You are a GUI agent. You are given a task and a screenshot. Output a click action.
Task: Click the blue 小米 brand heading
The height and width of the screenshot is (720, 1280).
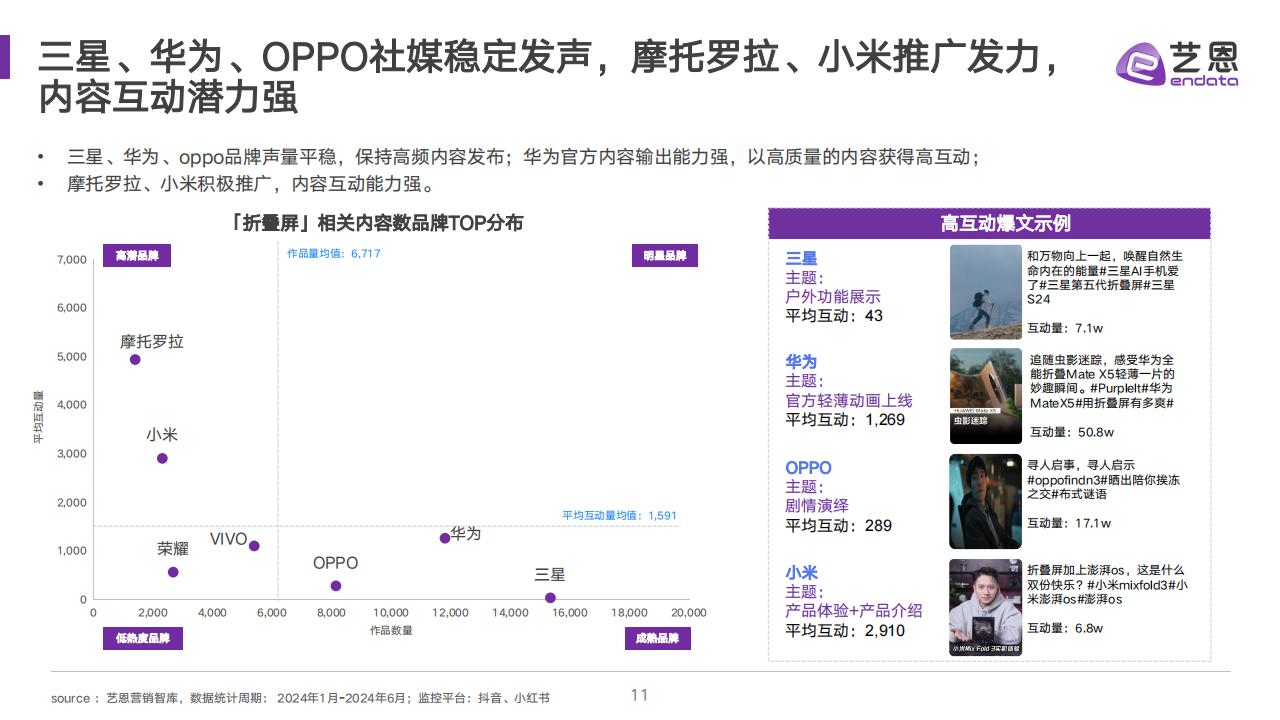click(x=801, y=572)
